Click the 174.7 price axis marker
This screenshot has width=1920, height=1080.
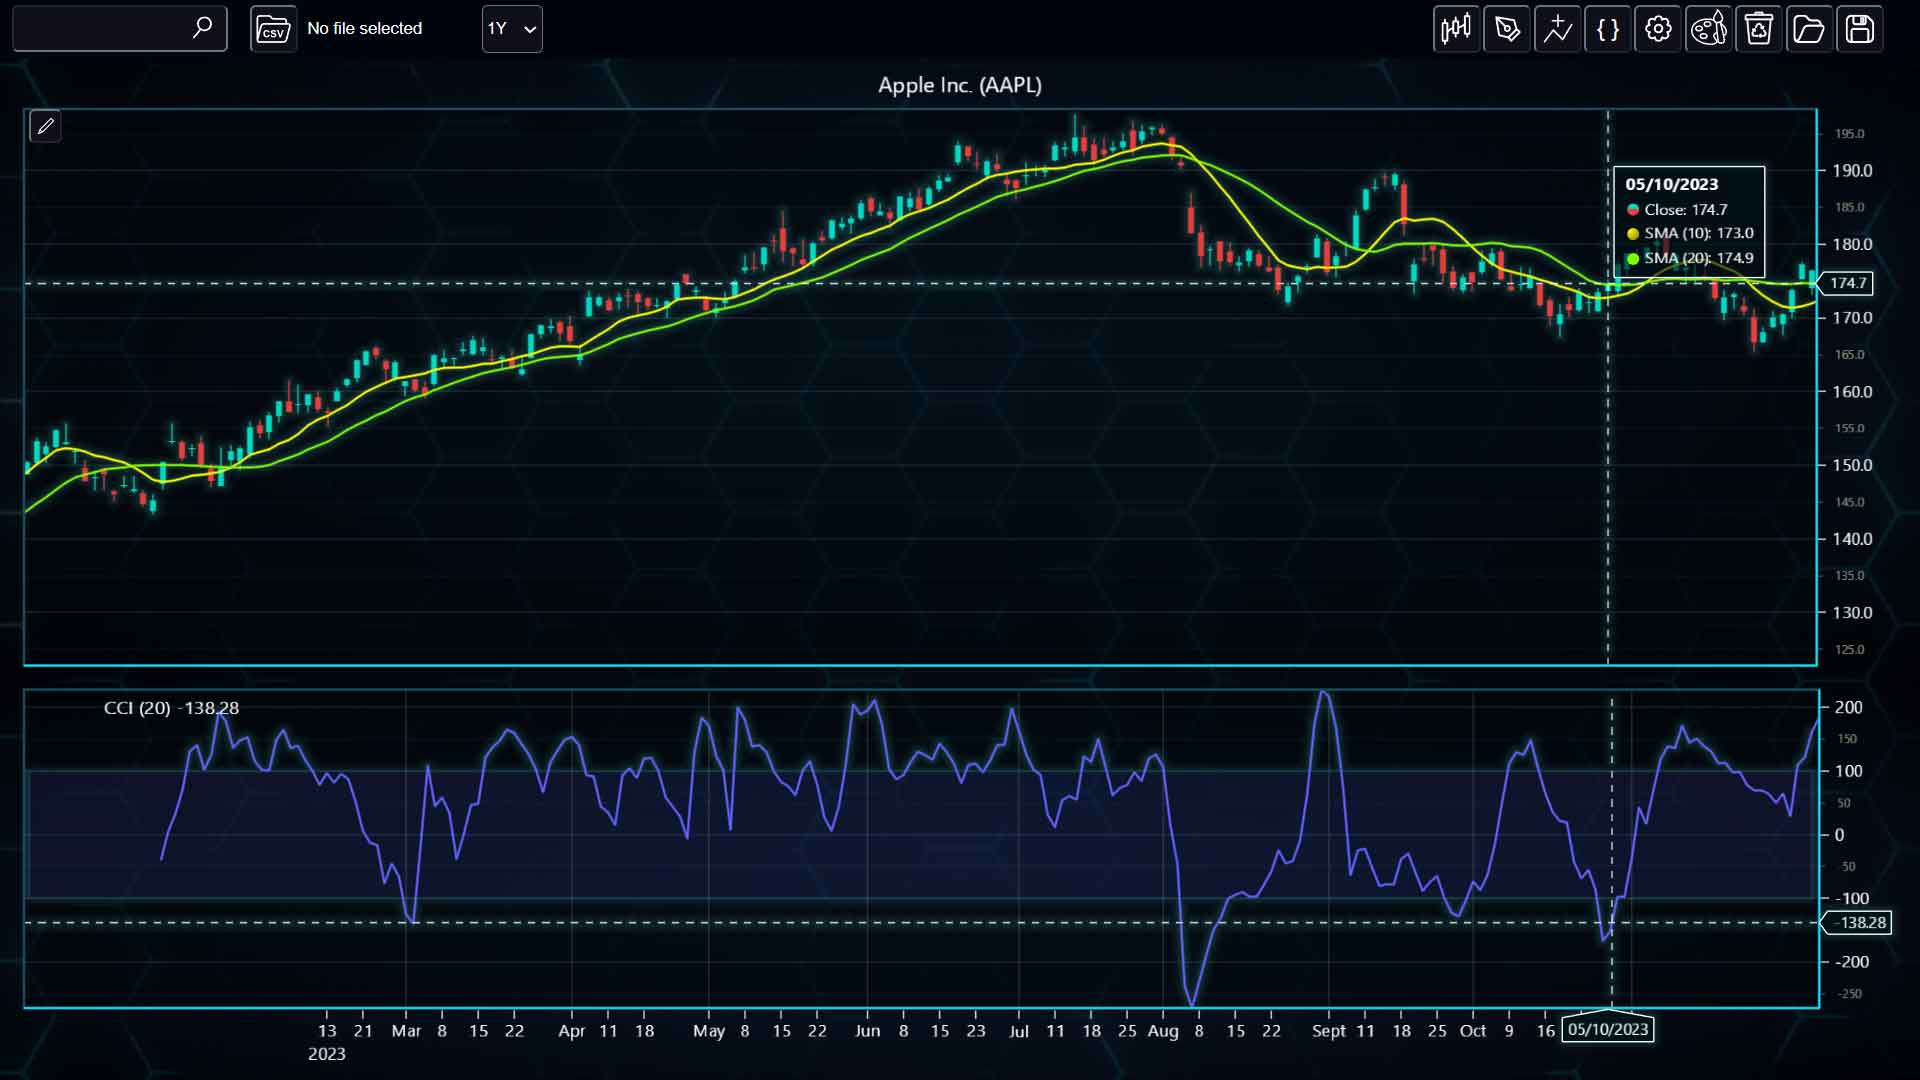tap(1846, 283)
